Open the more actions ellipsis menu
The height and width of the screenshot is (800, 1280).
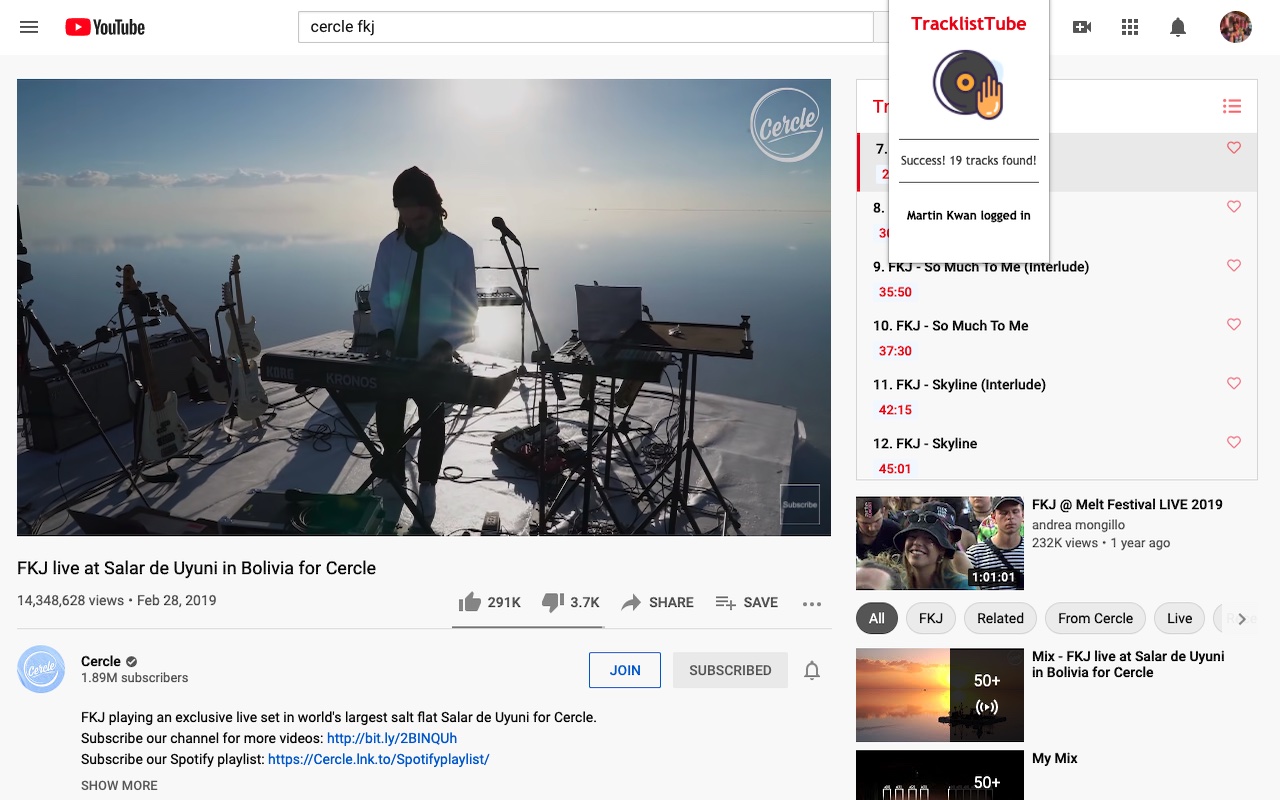tap(812, 603)
